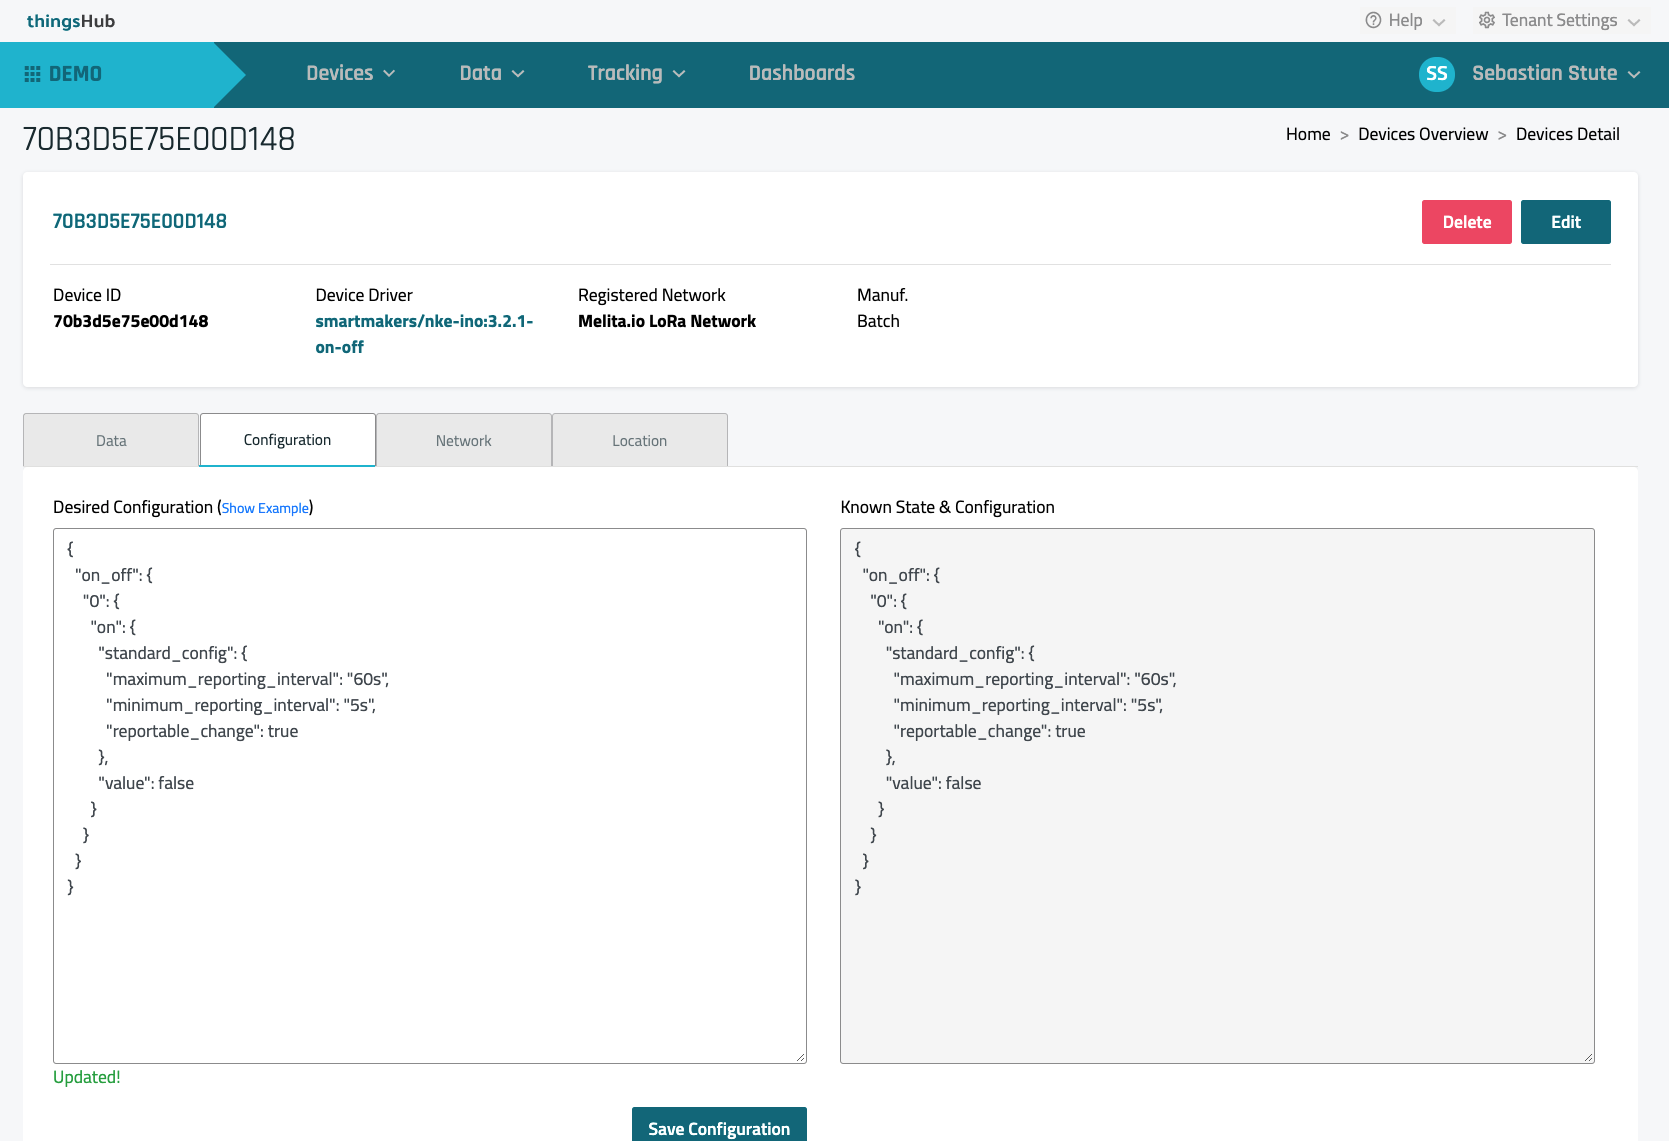Click the Edit button

tap(1565, 222)
